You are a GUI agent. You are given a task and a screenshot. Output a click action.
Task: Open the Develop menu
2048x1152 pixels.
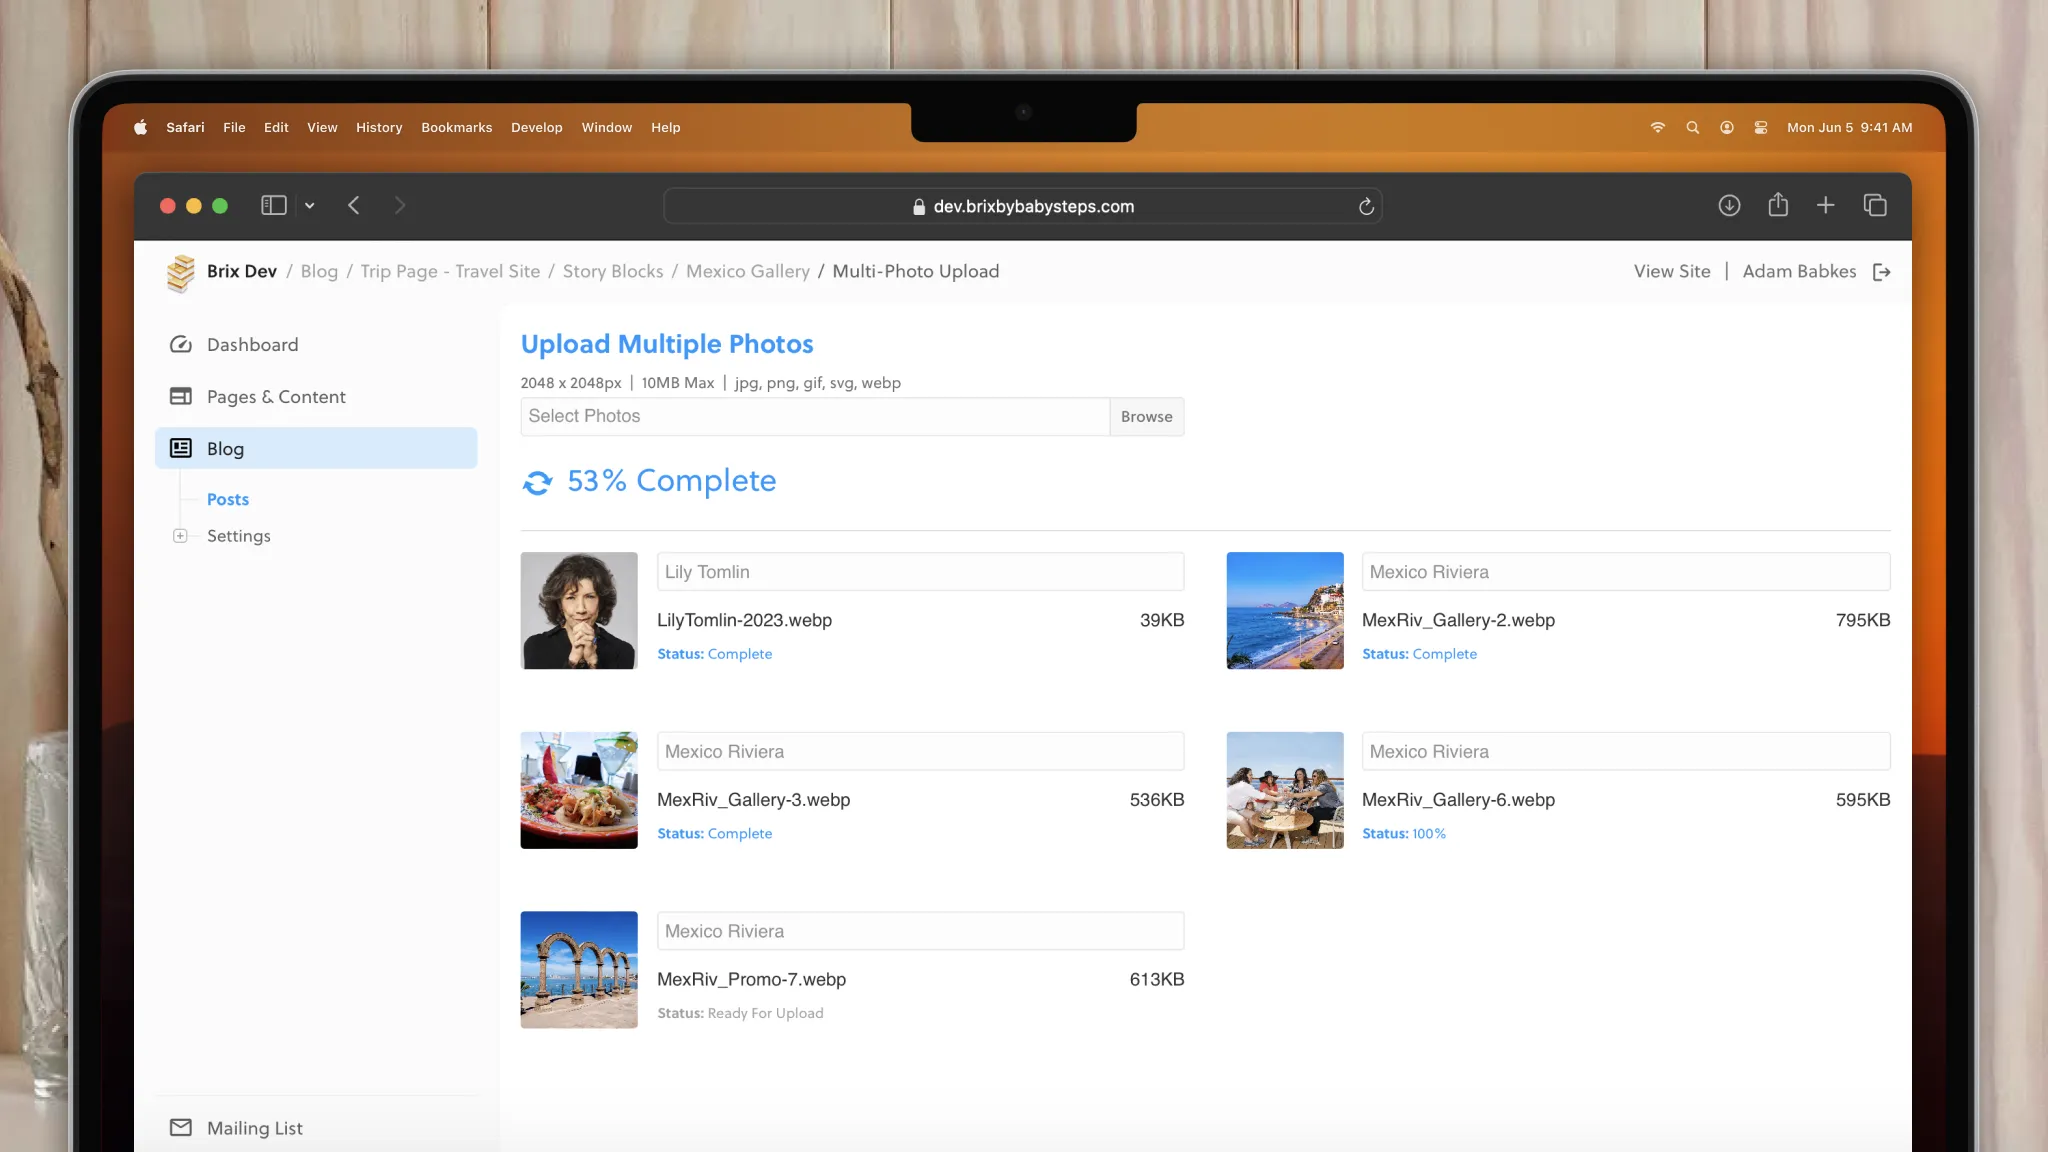536,128
